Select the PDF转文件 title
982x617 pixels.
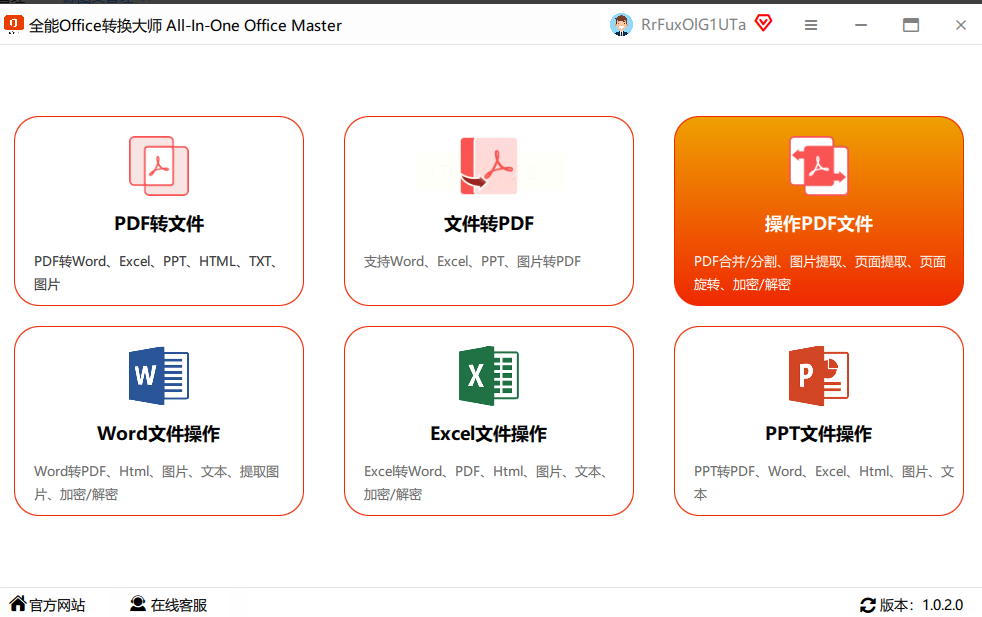tap(159, 224)
